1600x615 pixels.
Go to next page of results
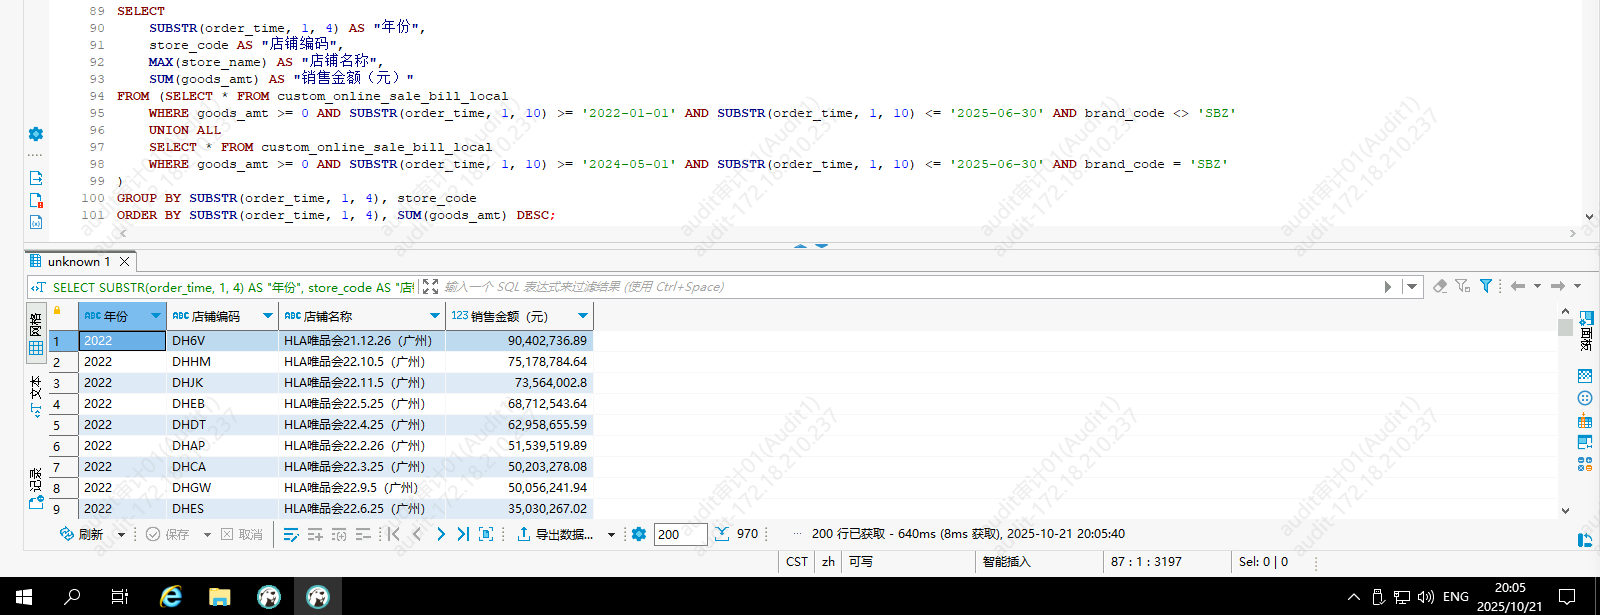click(440, 534)
